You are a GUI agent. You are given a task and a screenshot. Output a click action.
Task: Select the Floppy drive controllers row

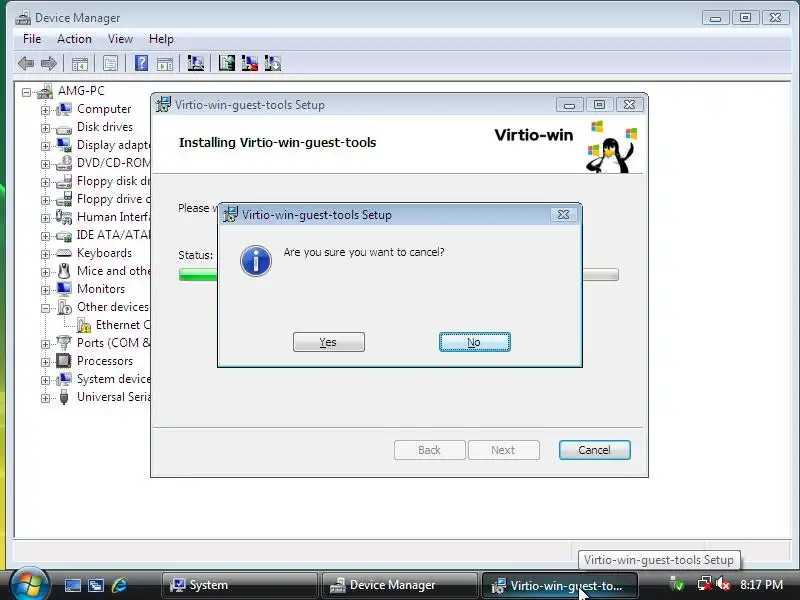(x=104, y=199)
